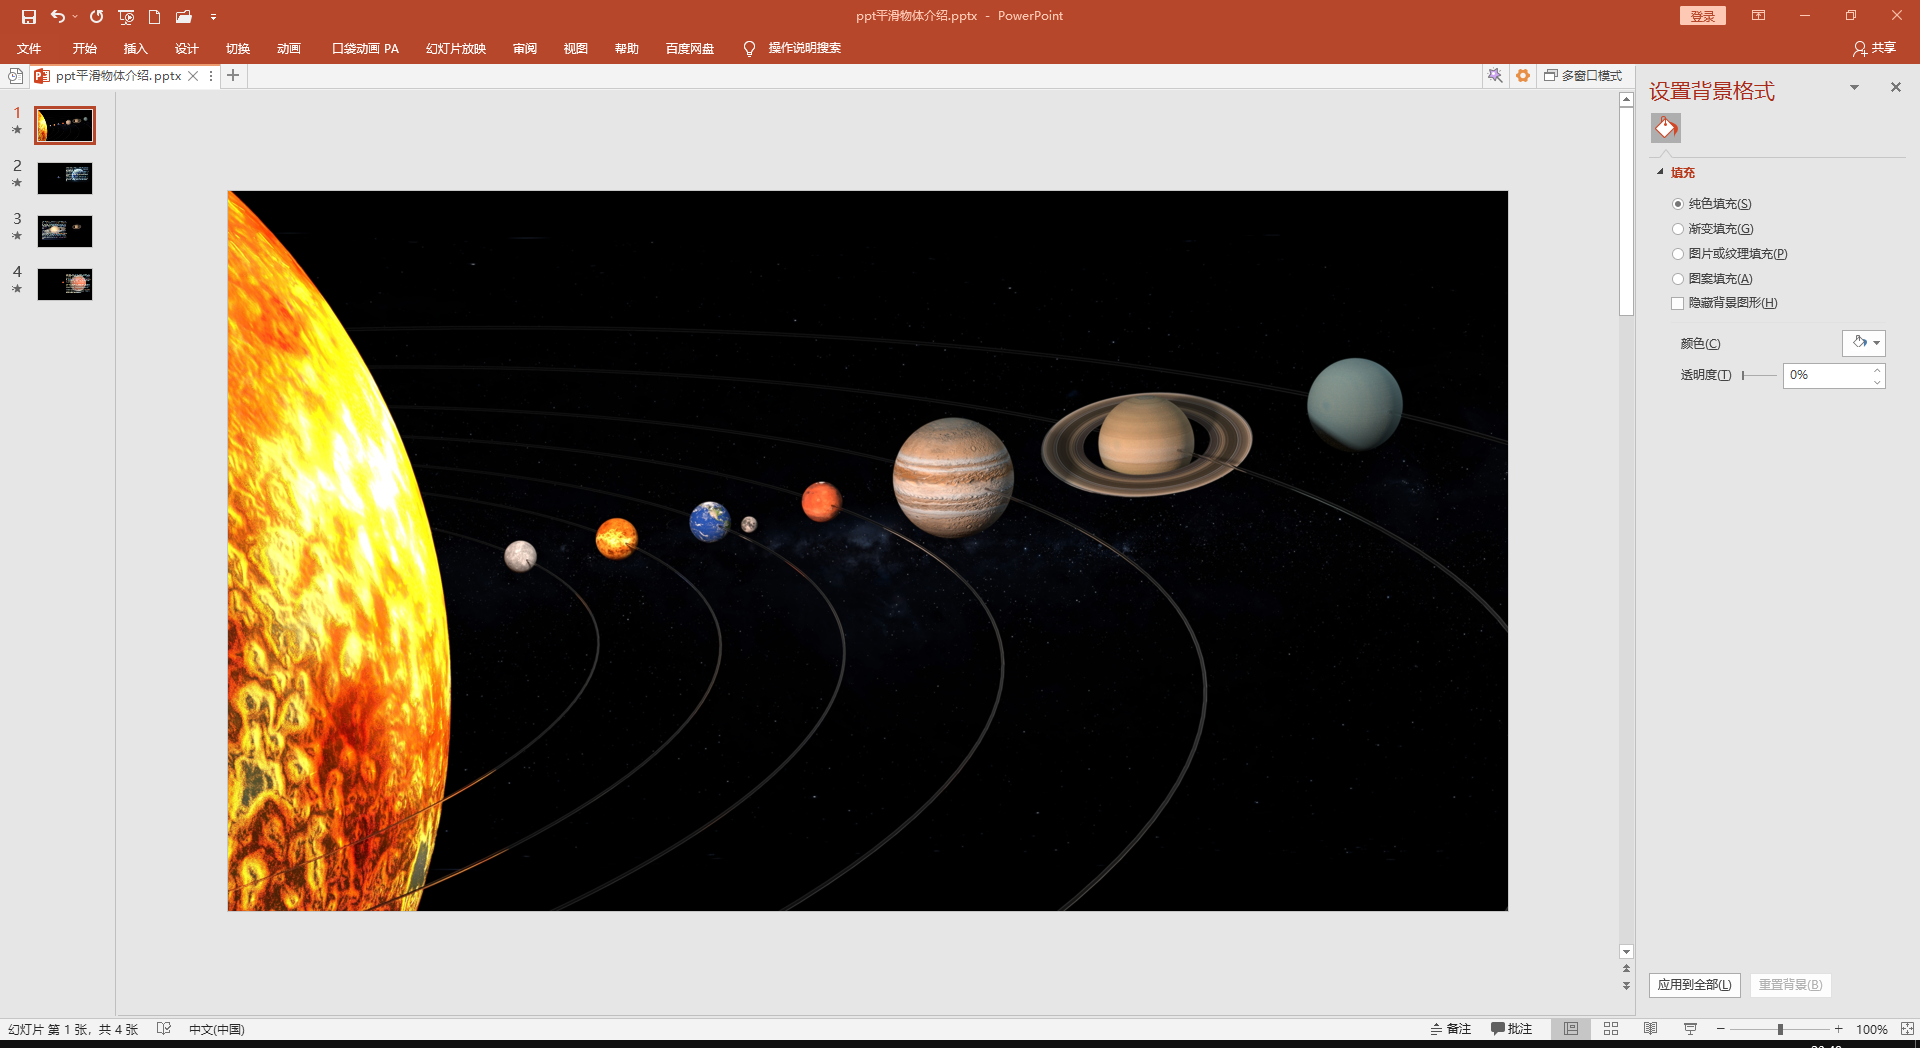Close the 设置背景格式 pane

coord(1896,88)
